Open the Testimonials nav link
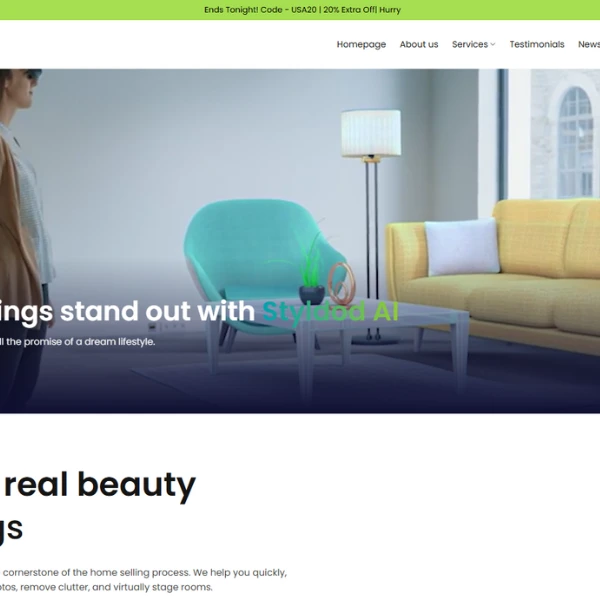Screen dimensions: 600x600 (537, 44)
